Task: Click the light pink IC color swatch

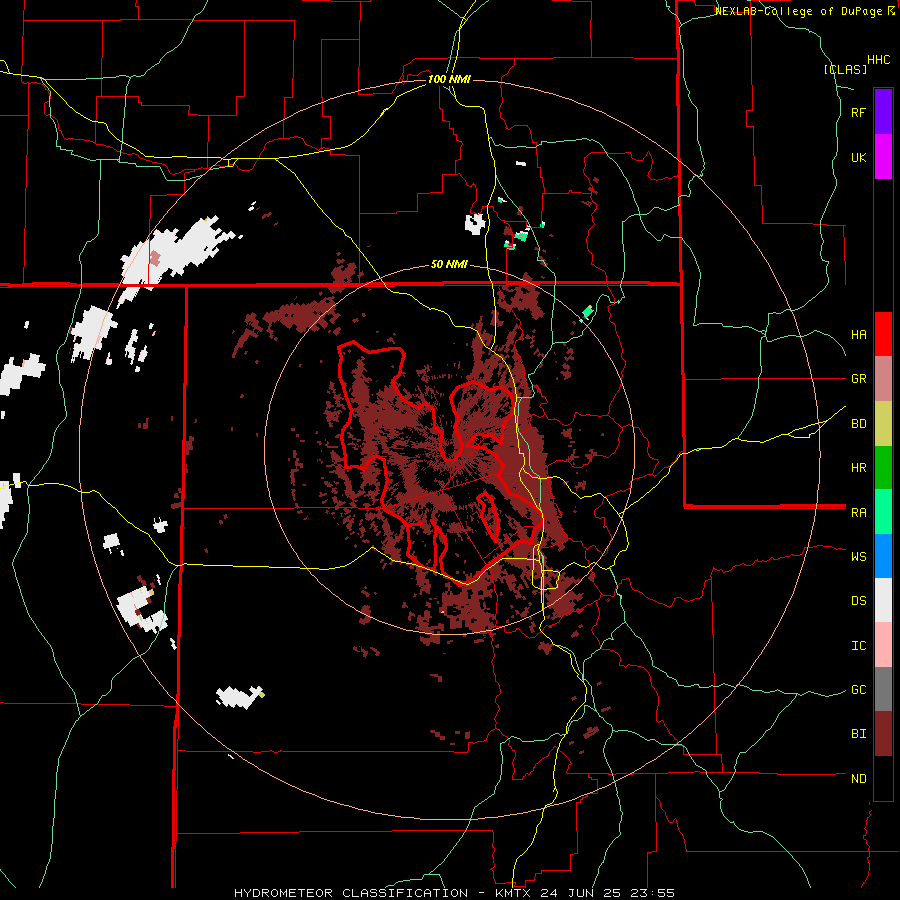Action: [x=883, y=645]
